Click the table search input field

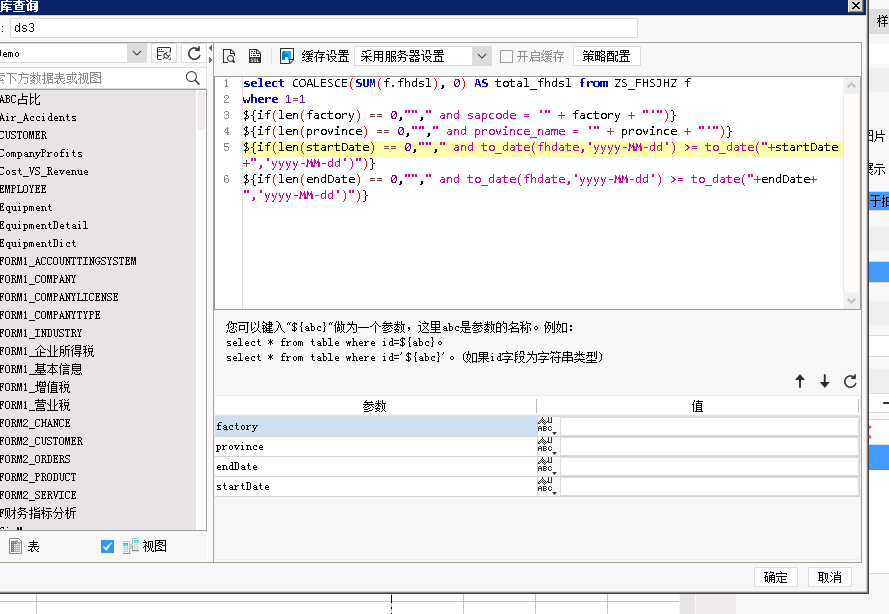(91, 78)
